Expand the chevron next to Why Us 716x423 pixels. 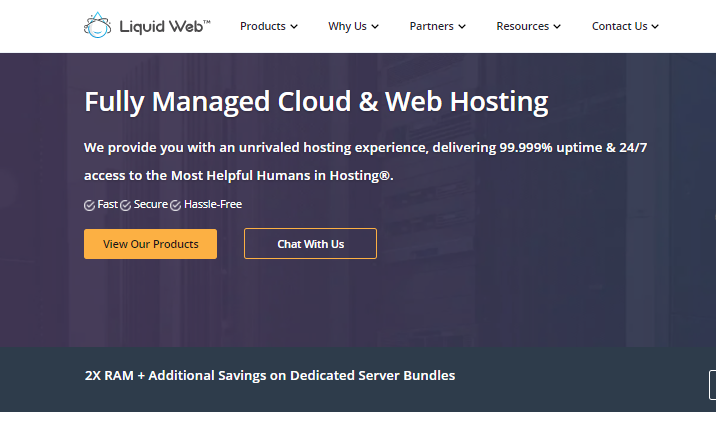point(375,27)
